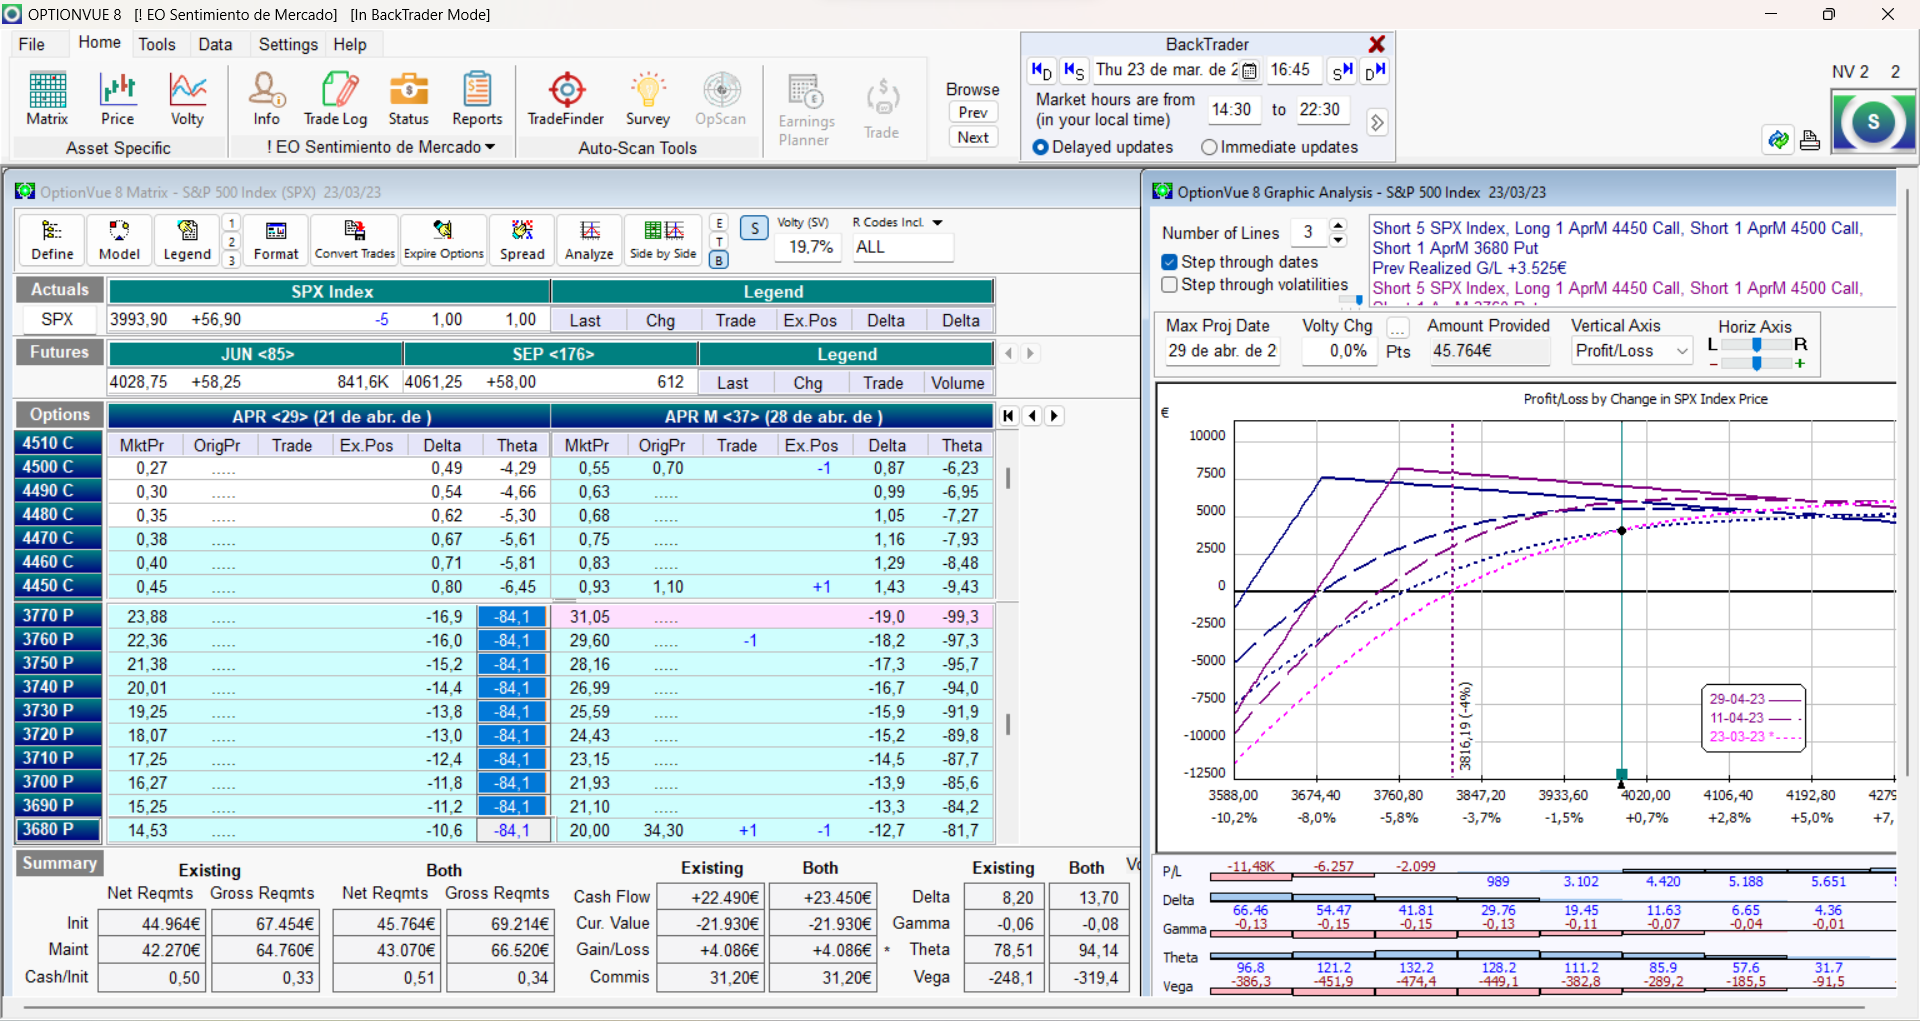Toggle the B view button in Matrix toolbar

coord(719,260)
